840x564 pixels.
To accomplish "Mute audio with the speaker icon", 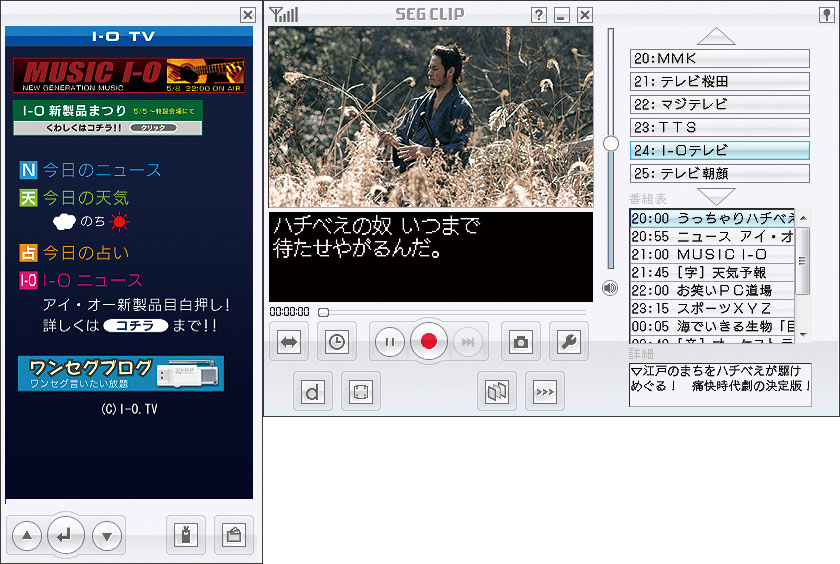I will coord(610,288).
